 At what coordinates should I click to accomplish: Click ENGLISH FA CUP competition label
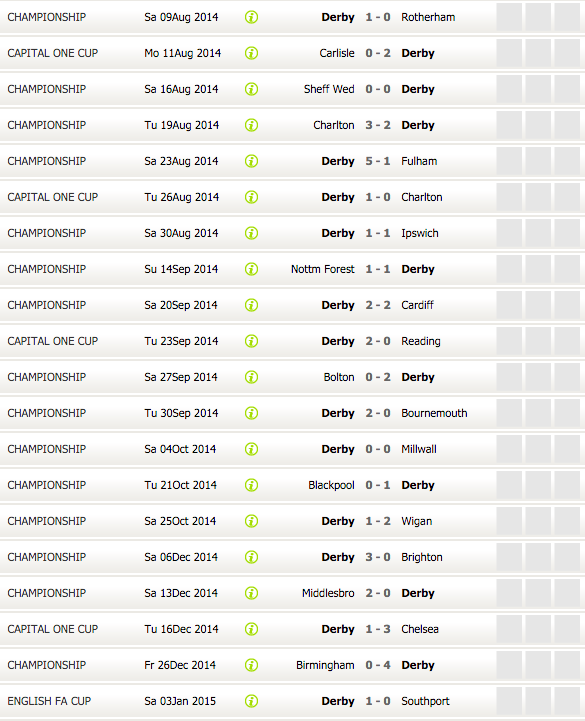click(49, 701)
